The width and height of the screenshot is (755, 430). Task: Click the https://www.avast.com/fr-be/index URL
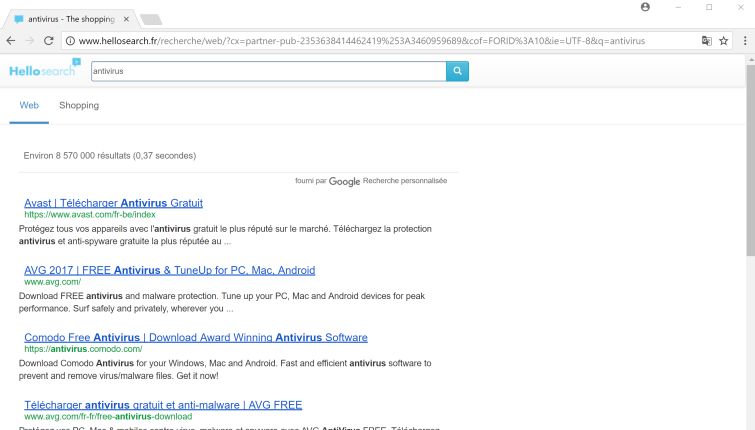[90, 215]
